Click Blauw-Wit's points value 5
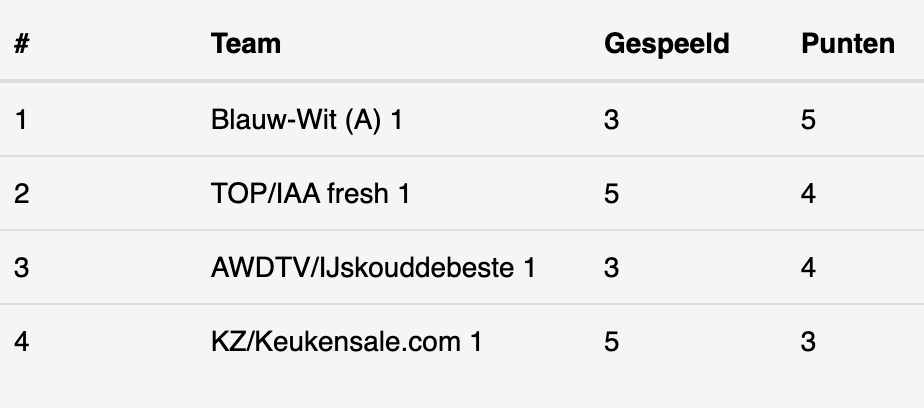The image size is (924, 408). (x=808, y=120)
